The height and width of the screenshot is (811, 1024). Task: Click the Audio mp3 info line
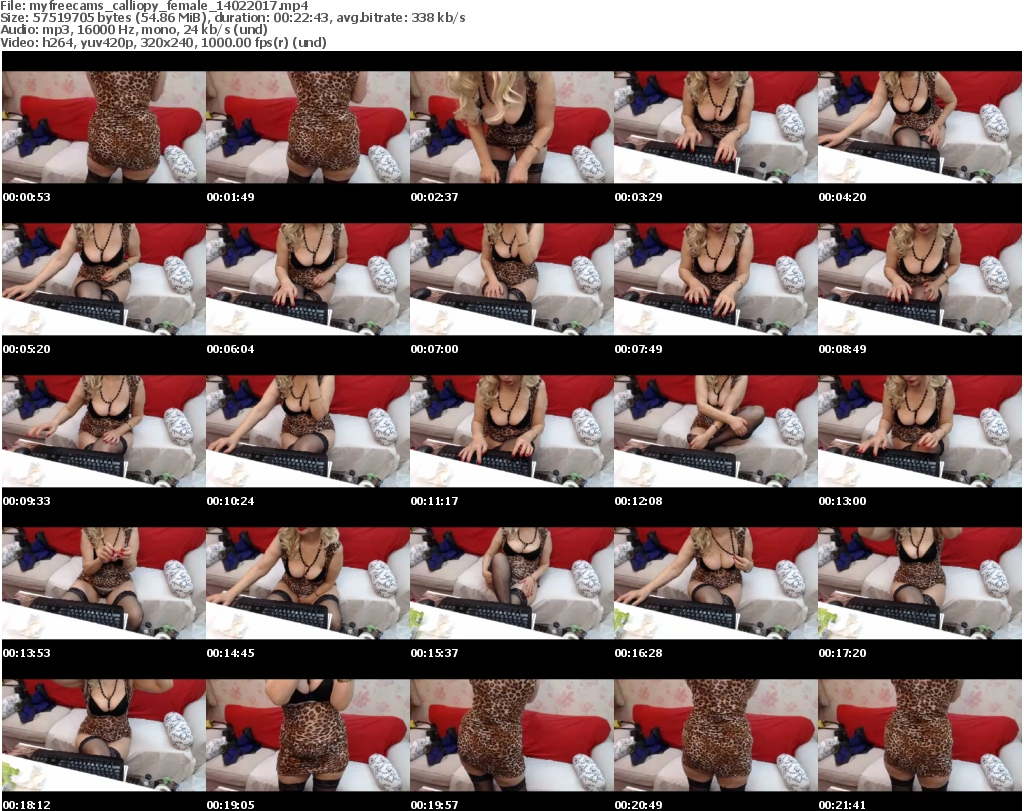pyautogui.click(x=134, y=30)
